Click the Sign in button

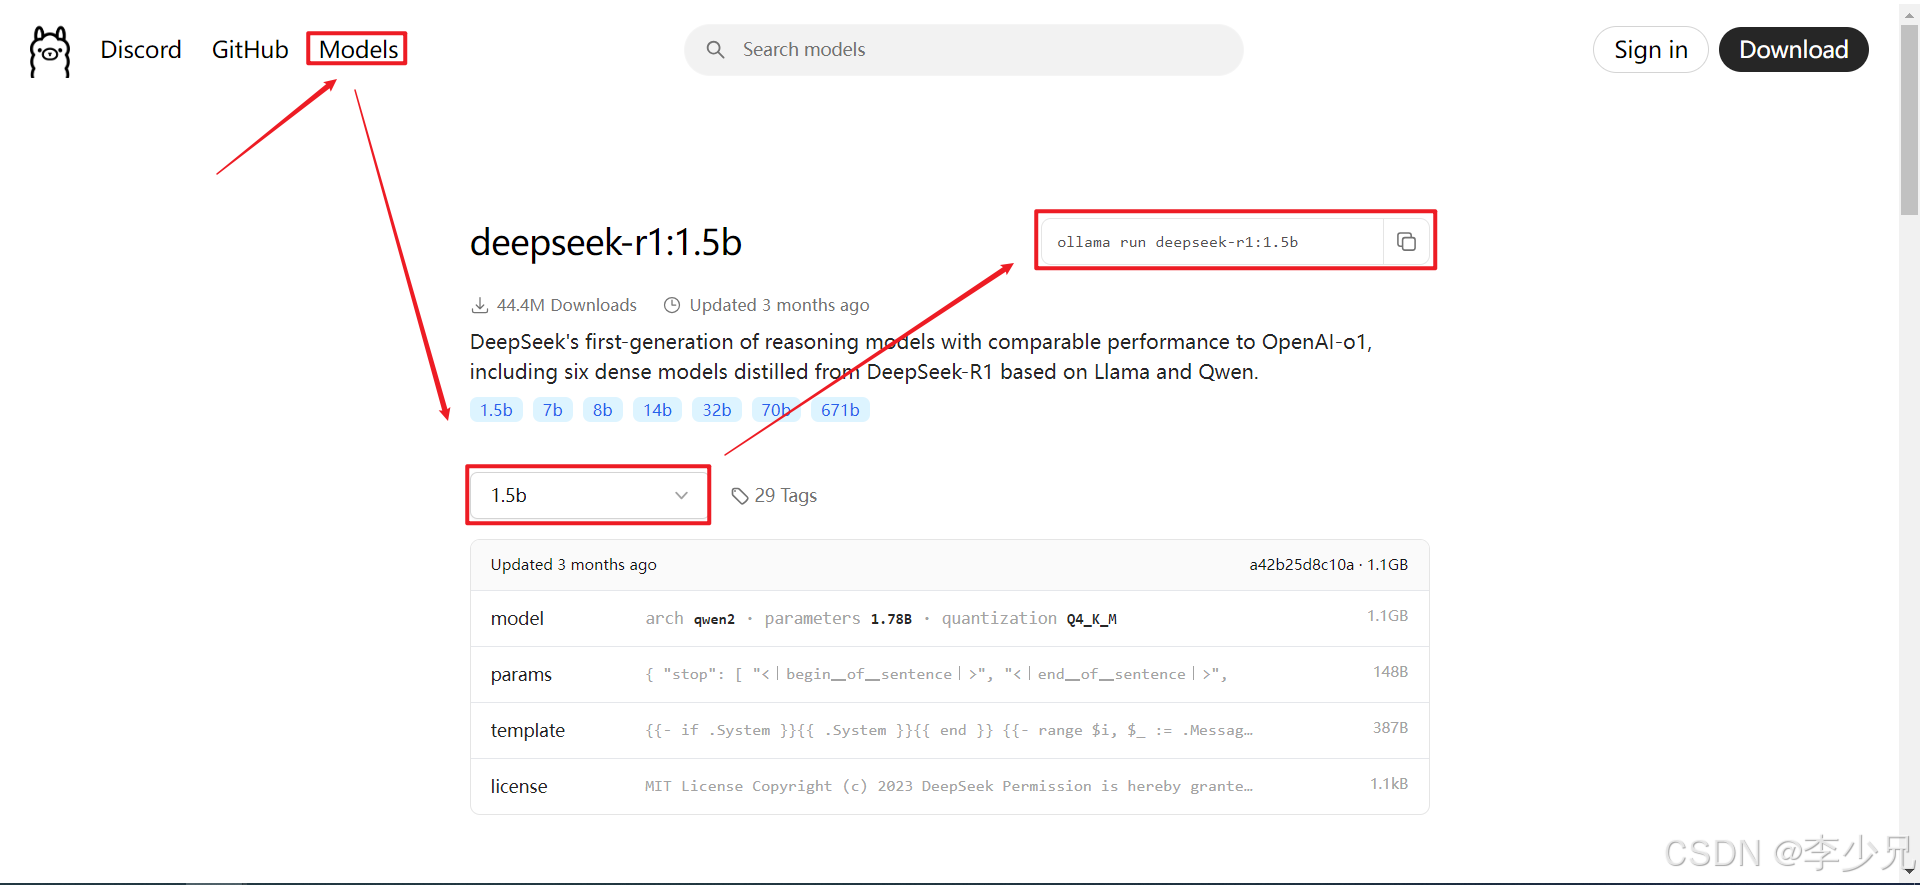(x=1650, y=50)
